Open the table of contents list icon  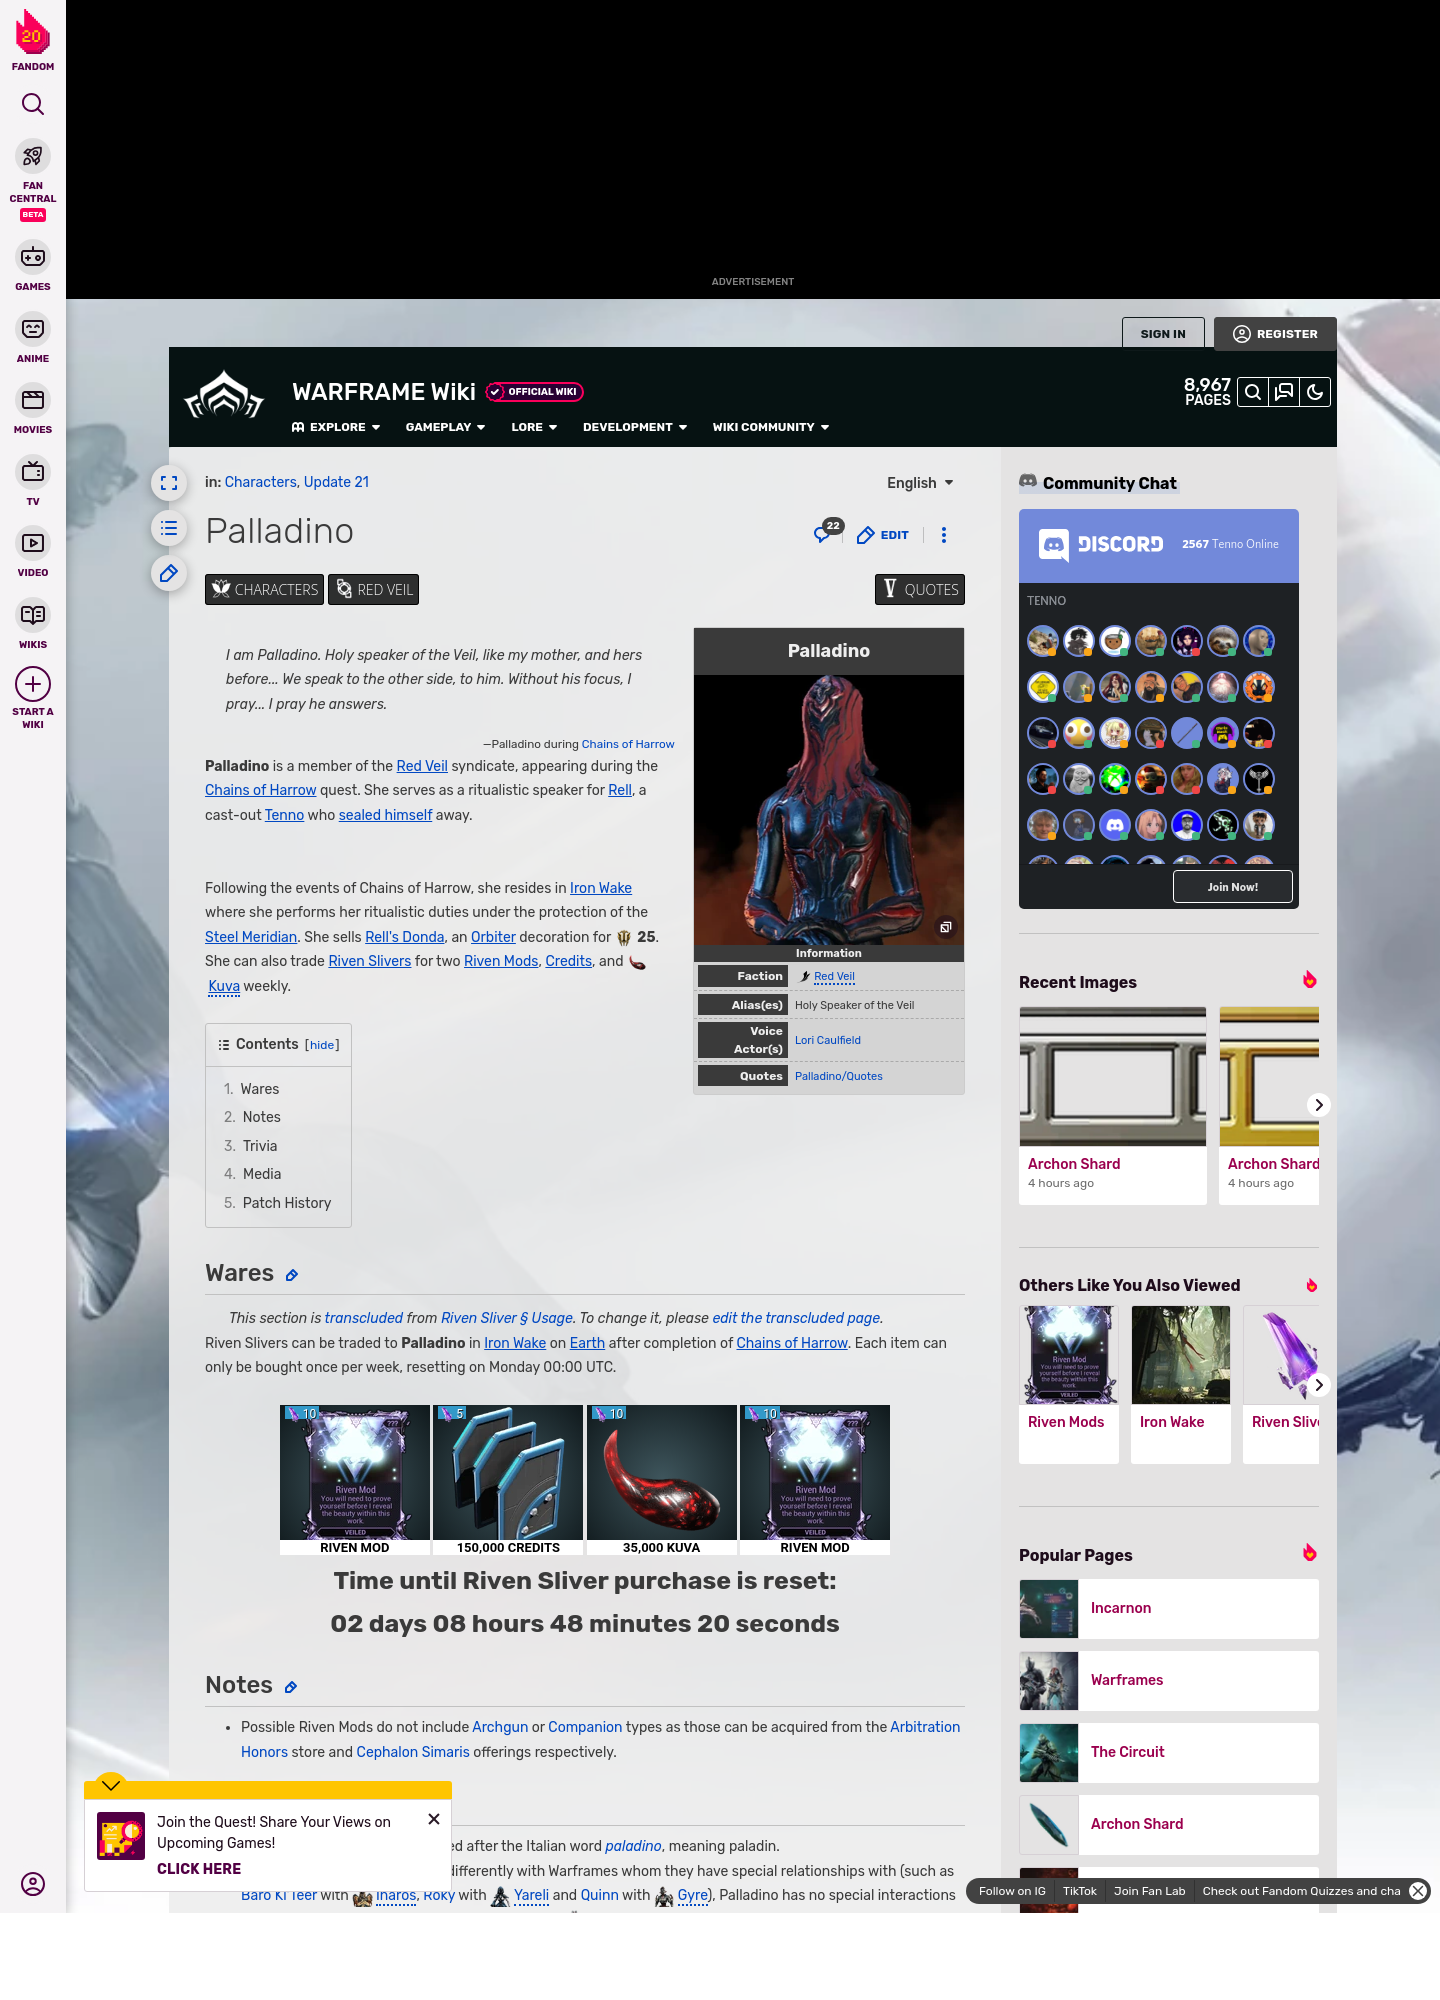pos(169,528)
